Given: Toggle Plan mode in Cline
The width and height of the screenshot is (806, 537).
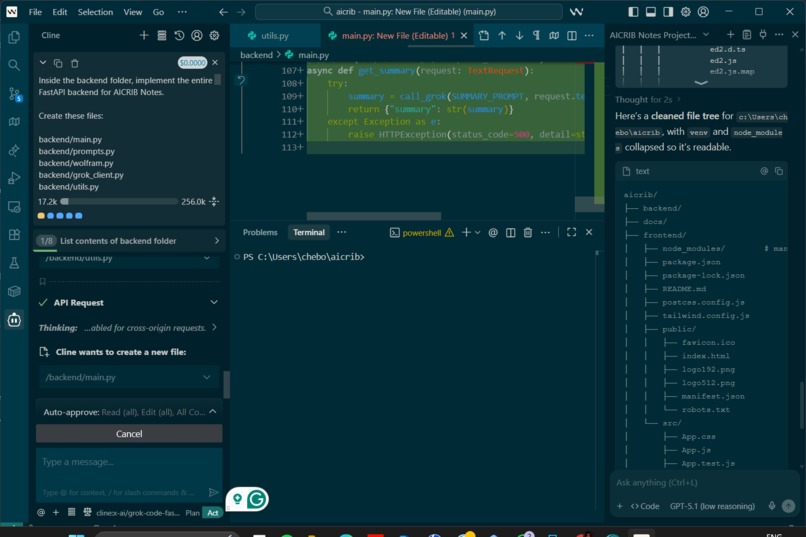Looking at the screenshot, I should pyautogui.click(x=192, y=513).
